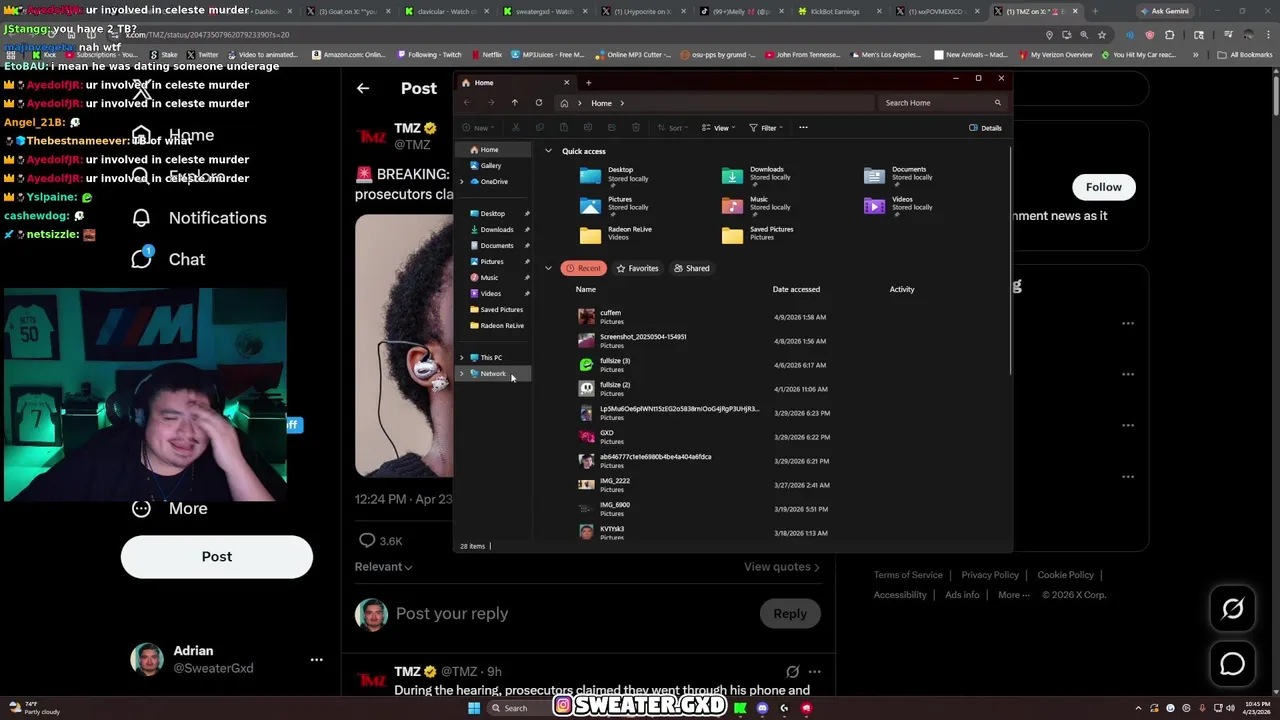Click the Reply button under the post
The image size is (1280, 720).
(x=790, y=614)
